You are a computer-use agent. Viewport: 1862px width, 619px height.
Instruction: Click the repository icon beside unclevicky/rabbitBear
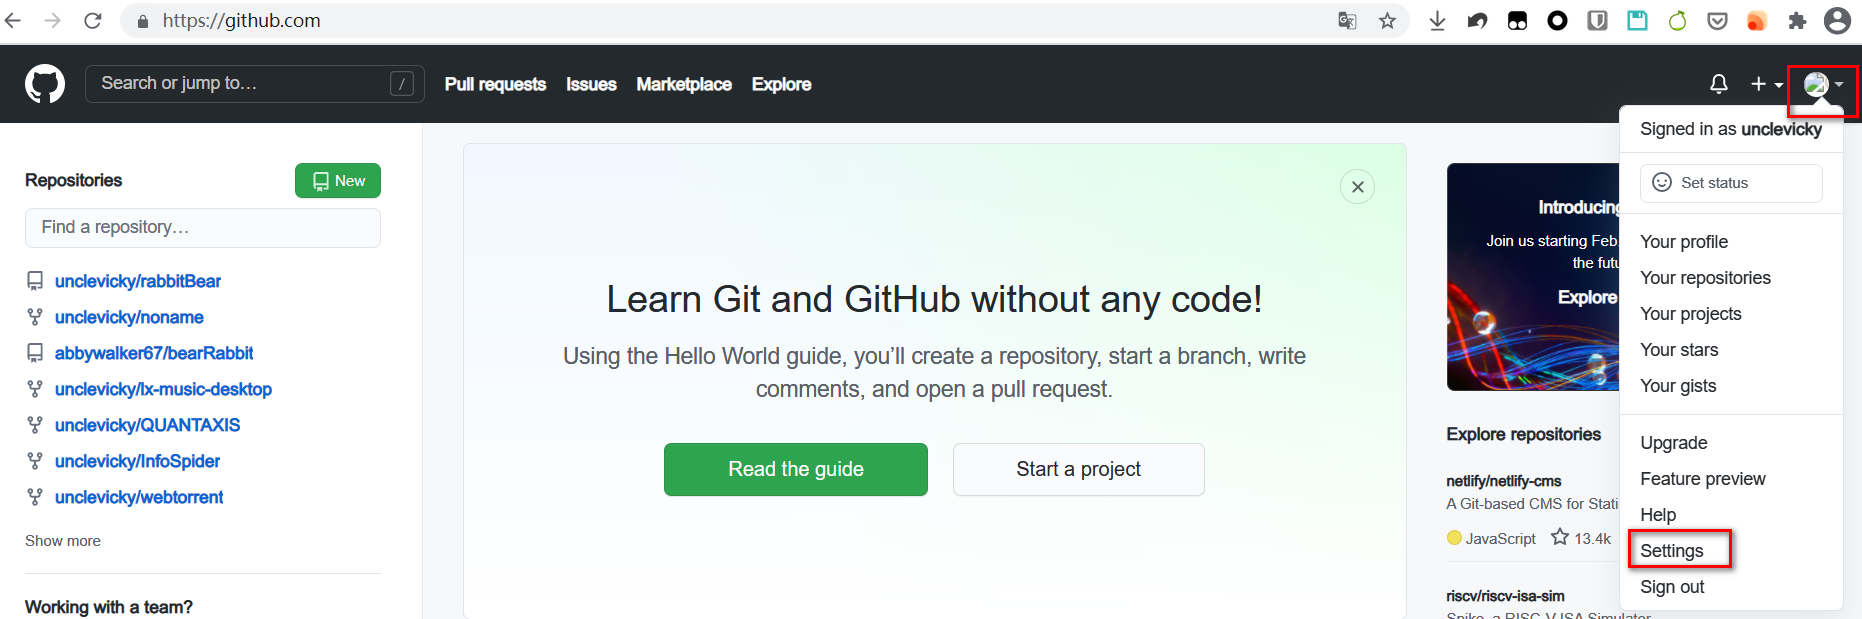point(35,281)
